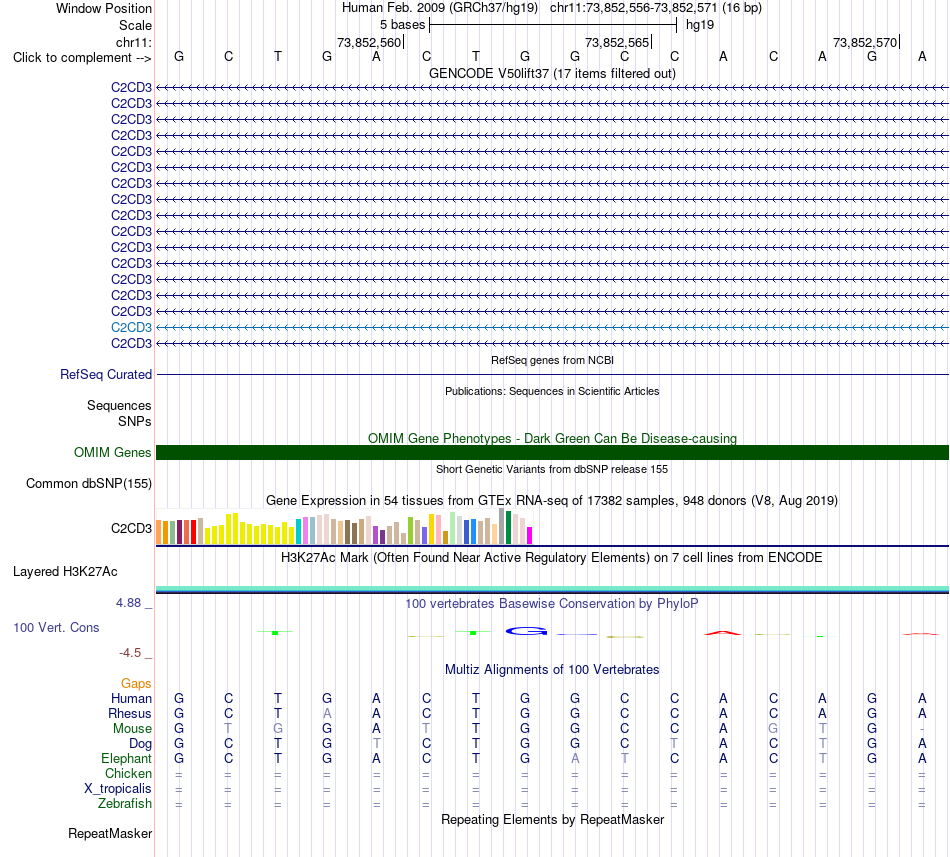Open the GENCODE V50lift37 track title
The image size is (950, 857).
click(552, 74)
